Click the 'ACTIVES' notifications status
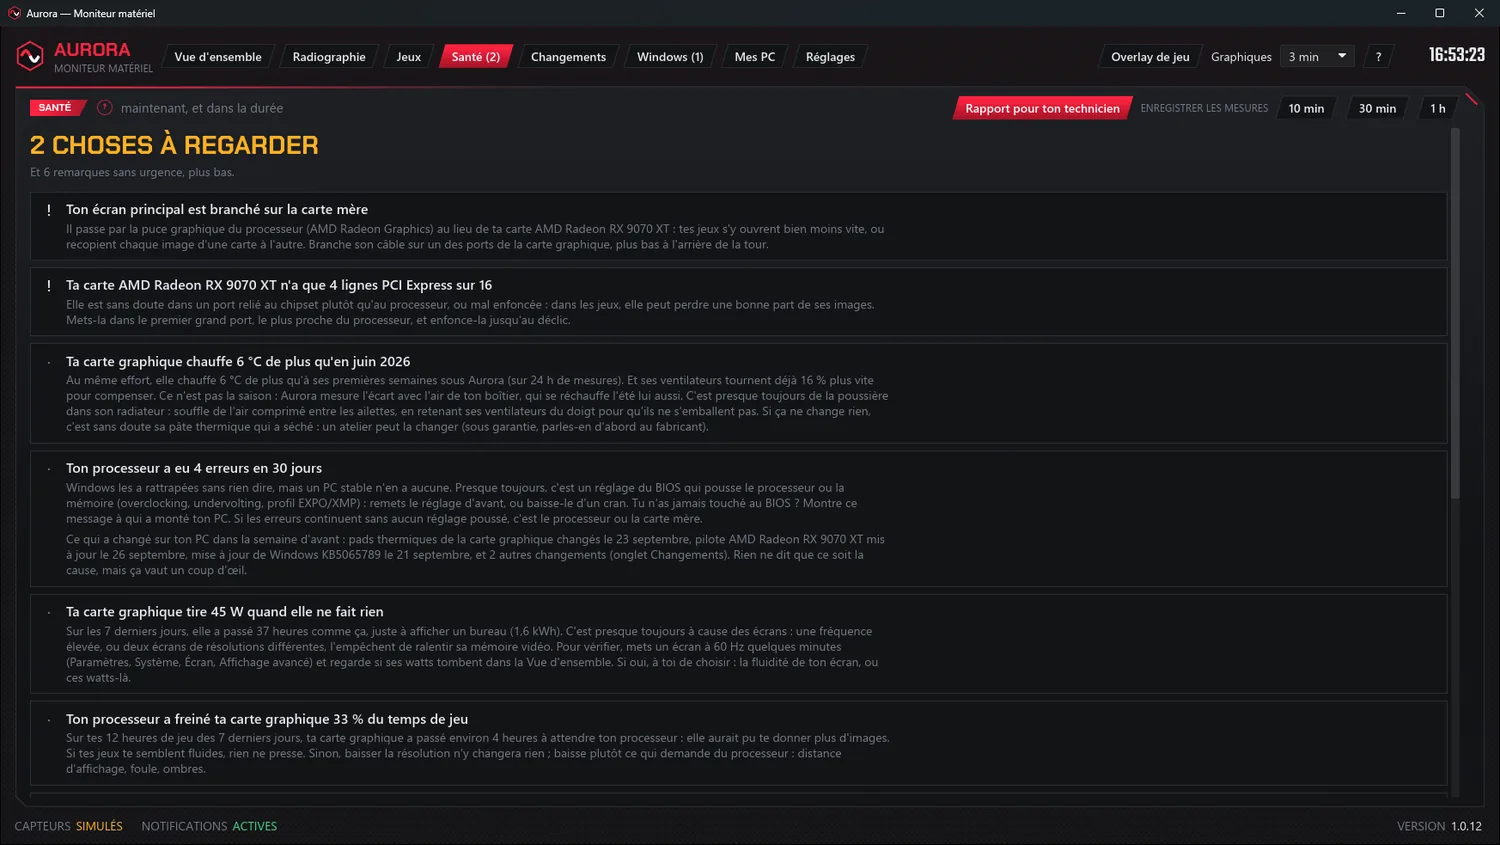The height and width of the screenshot is (845, 1500). coord(255,826)
